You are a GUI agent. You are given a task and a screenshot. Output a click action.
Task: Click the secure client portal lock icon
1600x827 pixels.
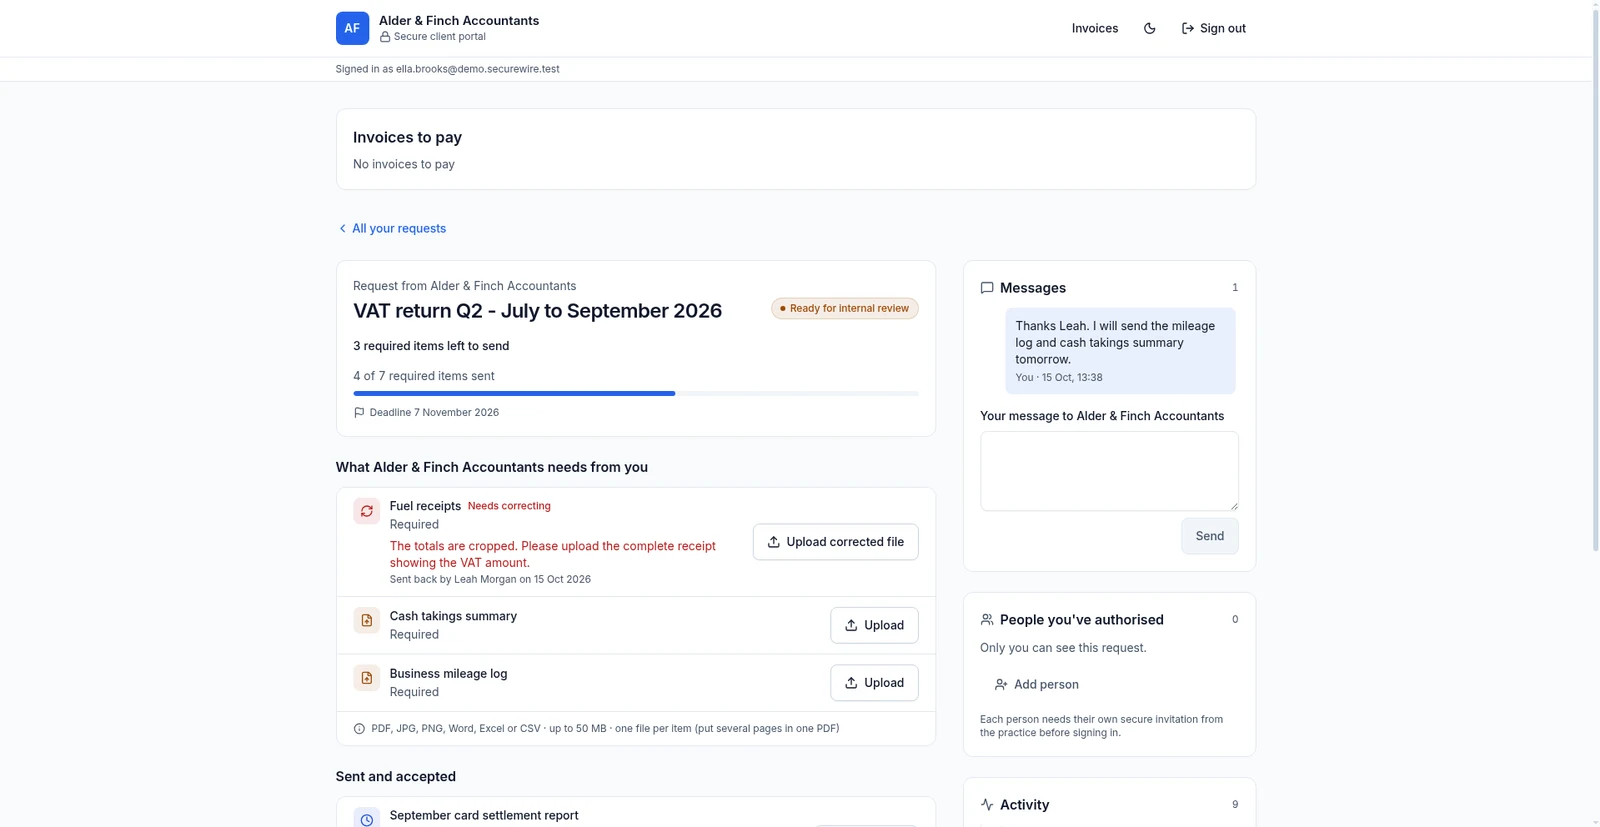(385, 37)
